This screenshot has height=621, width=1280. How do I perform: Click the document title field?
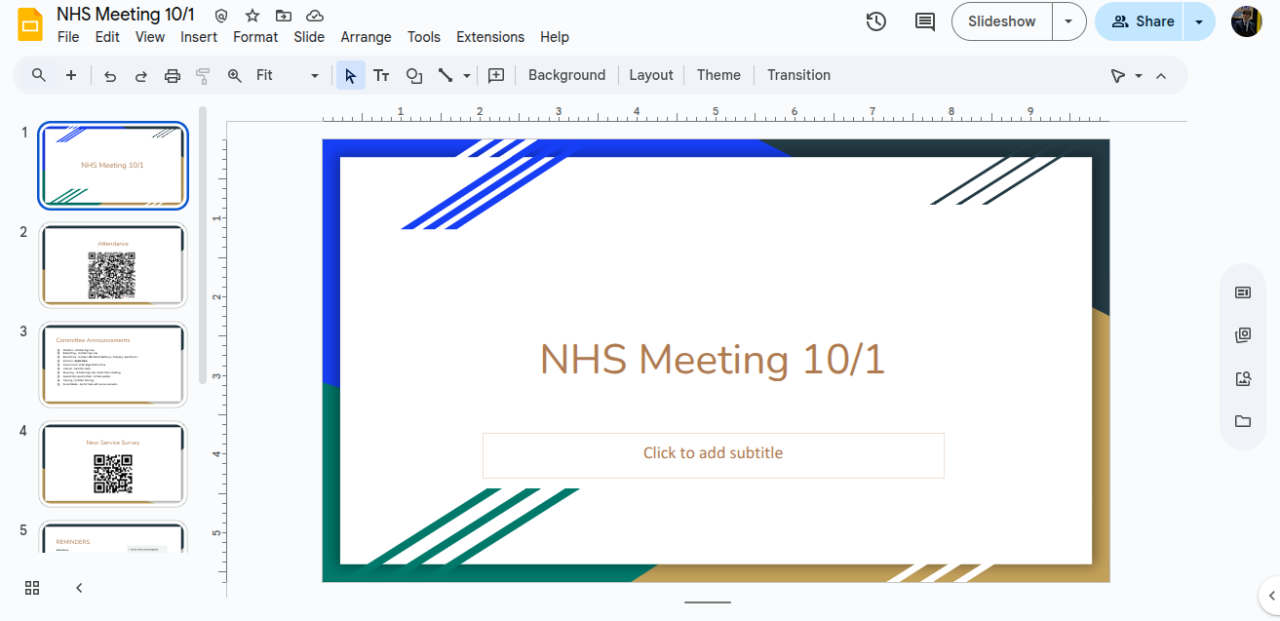(125, 14)
